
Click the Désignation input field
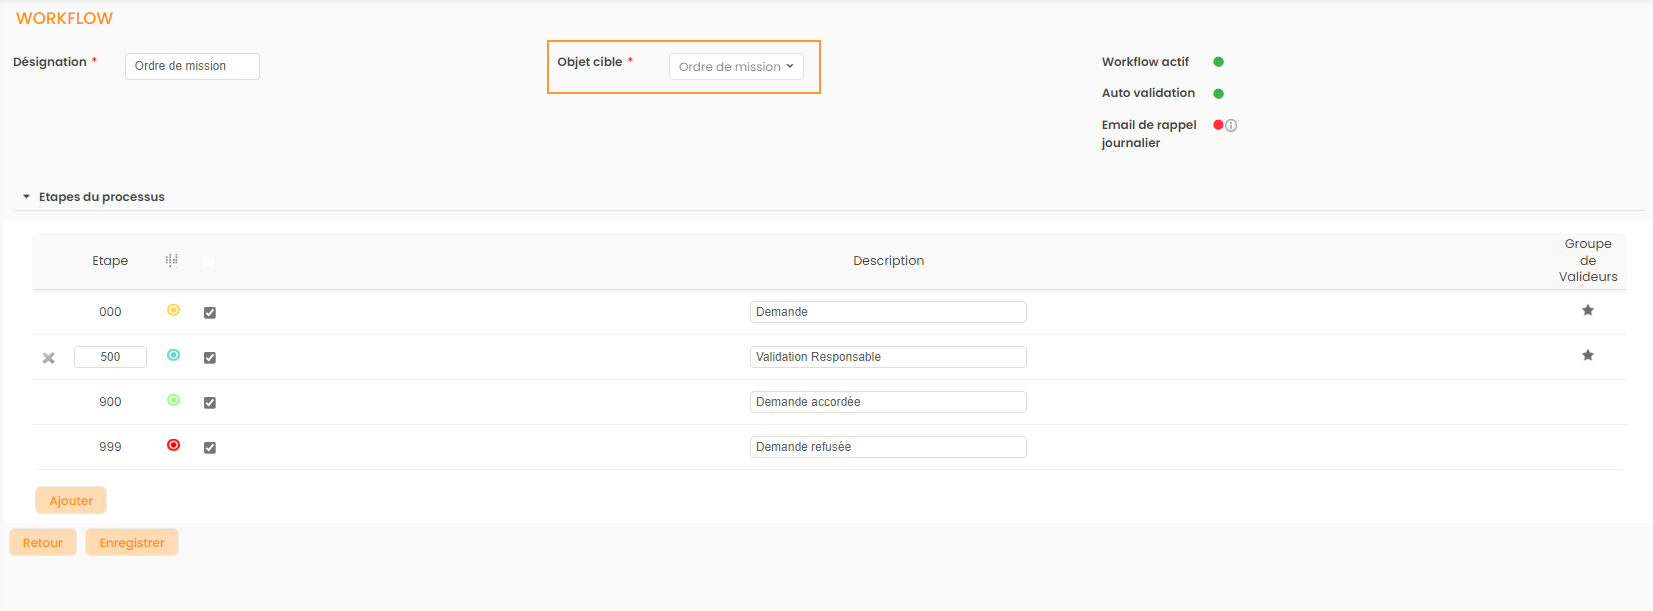[x=192, y=66]
